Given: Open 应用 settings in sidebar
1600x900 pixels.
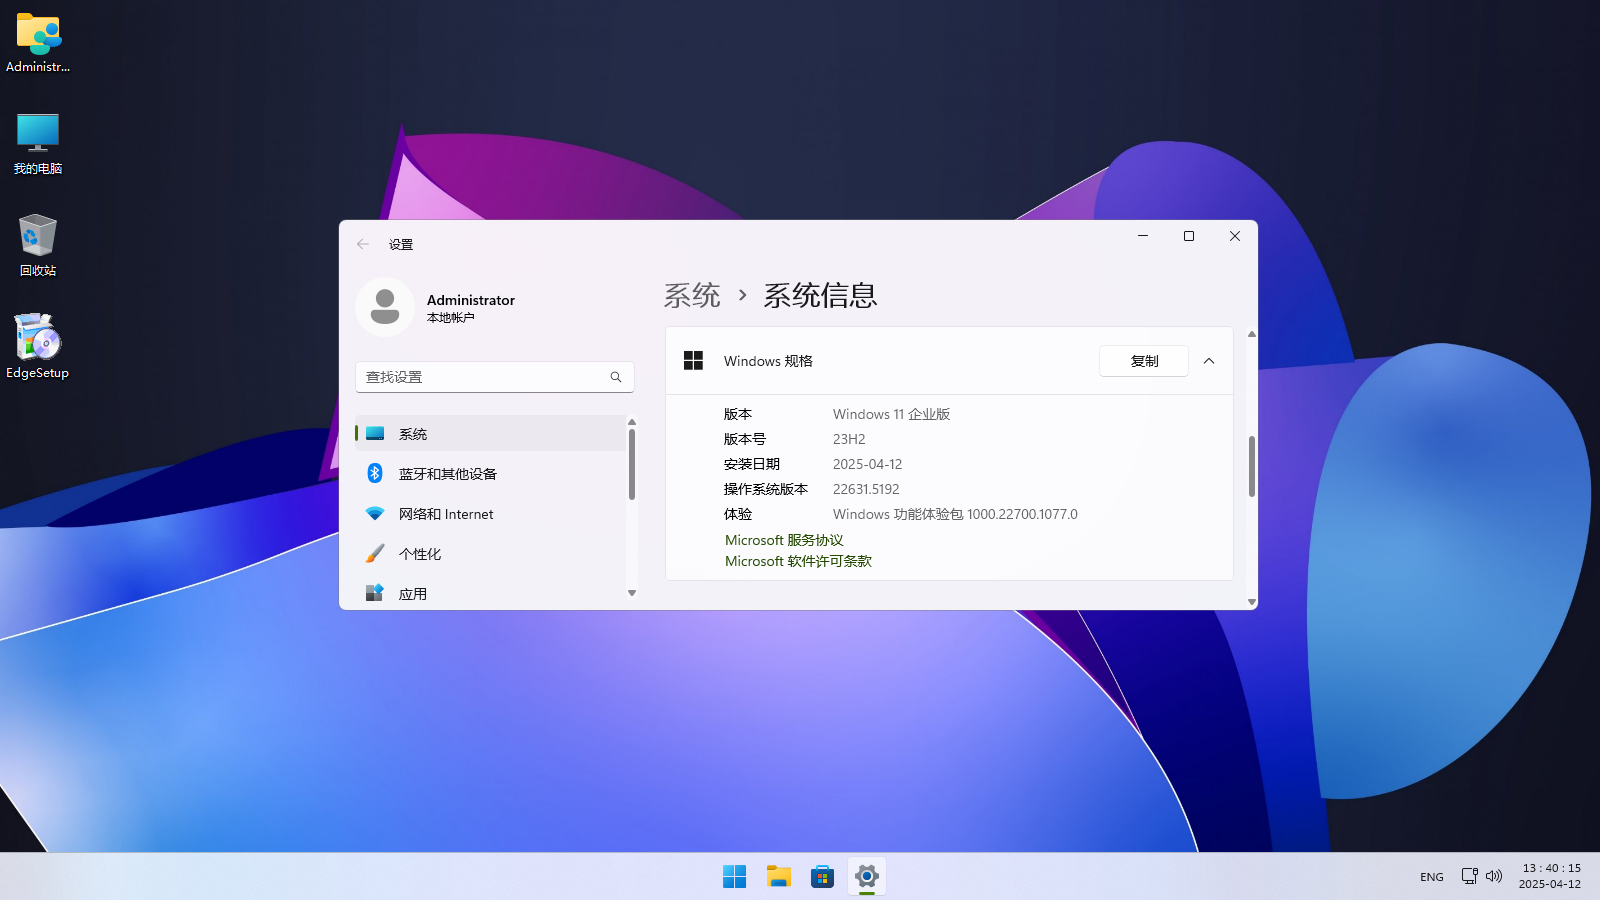Looking at the screenshot, I should (x=490, y=594).
